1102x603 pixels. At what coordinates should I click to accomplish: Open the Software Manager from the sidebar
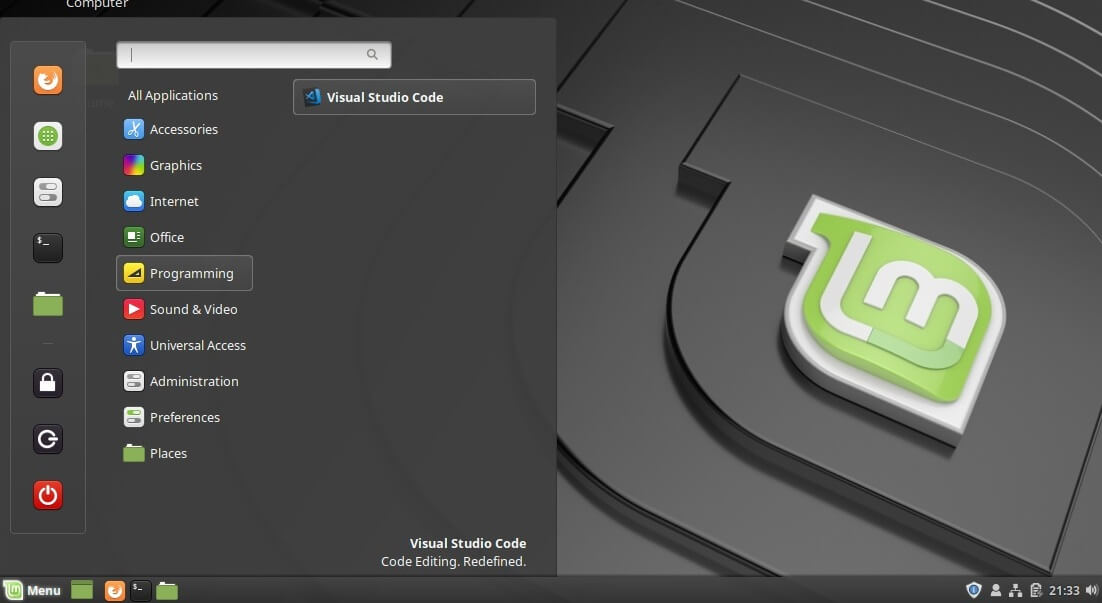pyautogui.click(x=48, y=136)
